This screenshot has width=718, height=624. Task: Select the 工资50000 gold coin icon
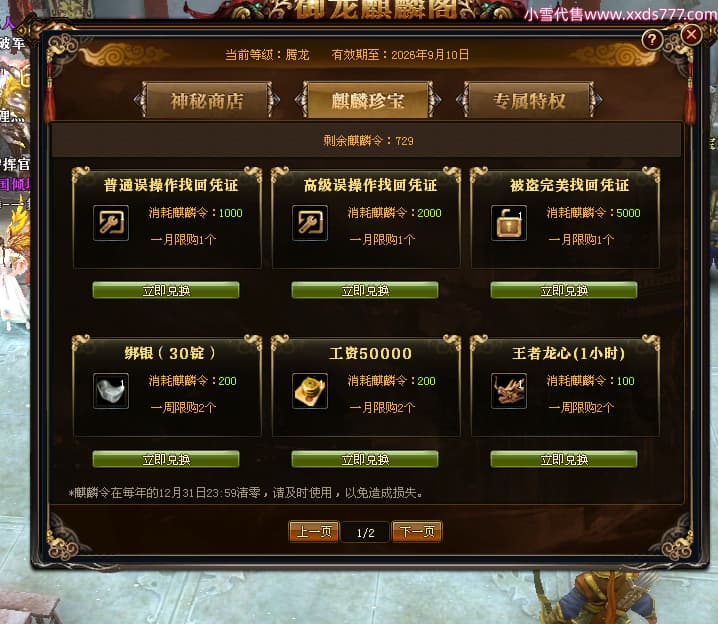310,391
